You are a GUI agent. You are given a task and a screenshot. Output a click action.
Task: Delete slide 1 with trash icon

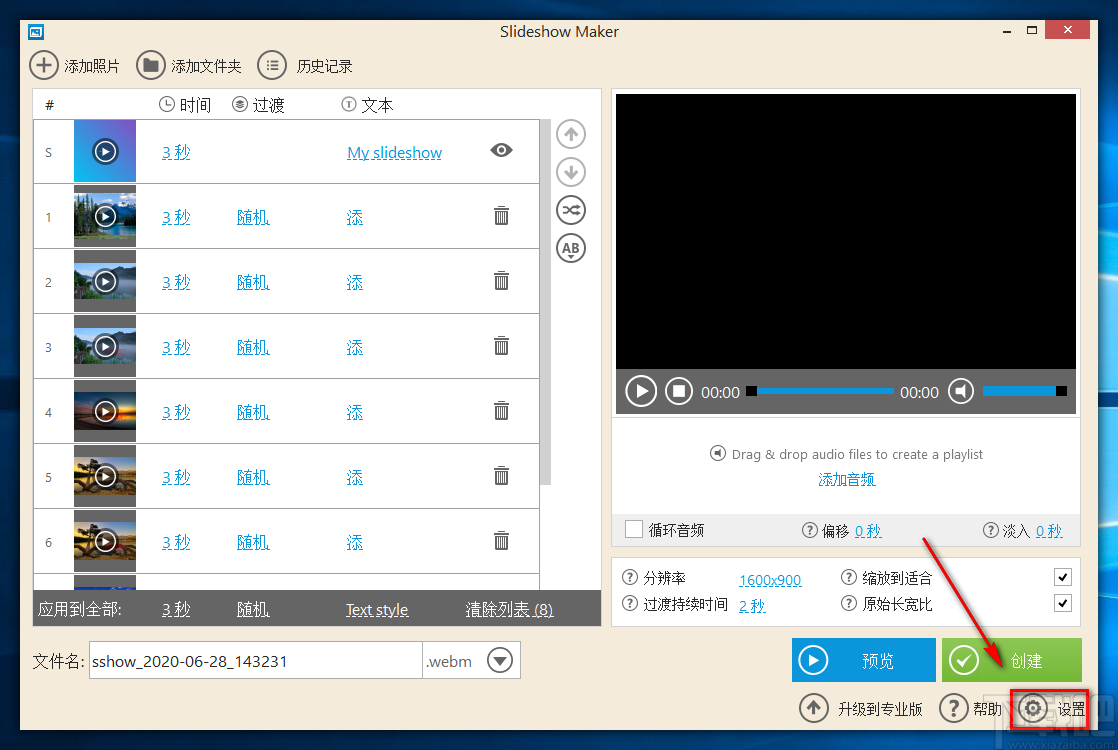pyautogui.click(x=501, y=215)
